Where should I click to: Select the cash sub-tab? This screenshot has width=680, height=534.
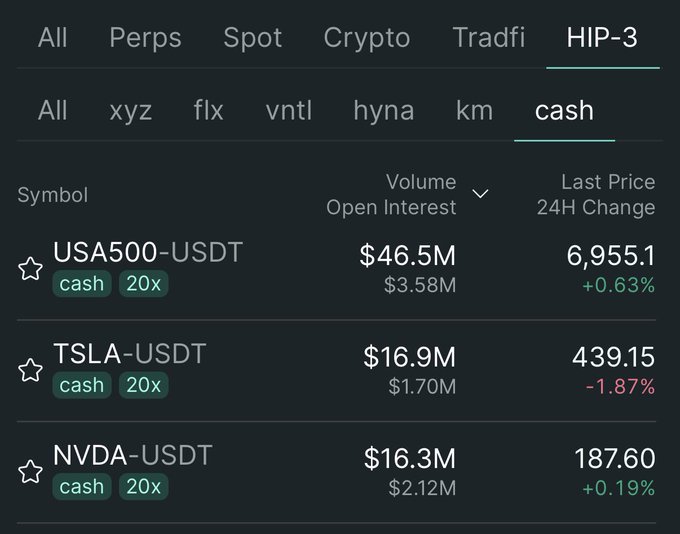tap(564, 110)
